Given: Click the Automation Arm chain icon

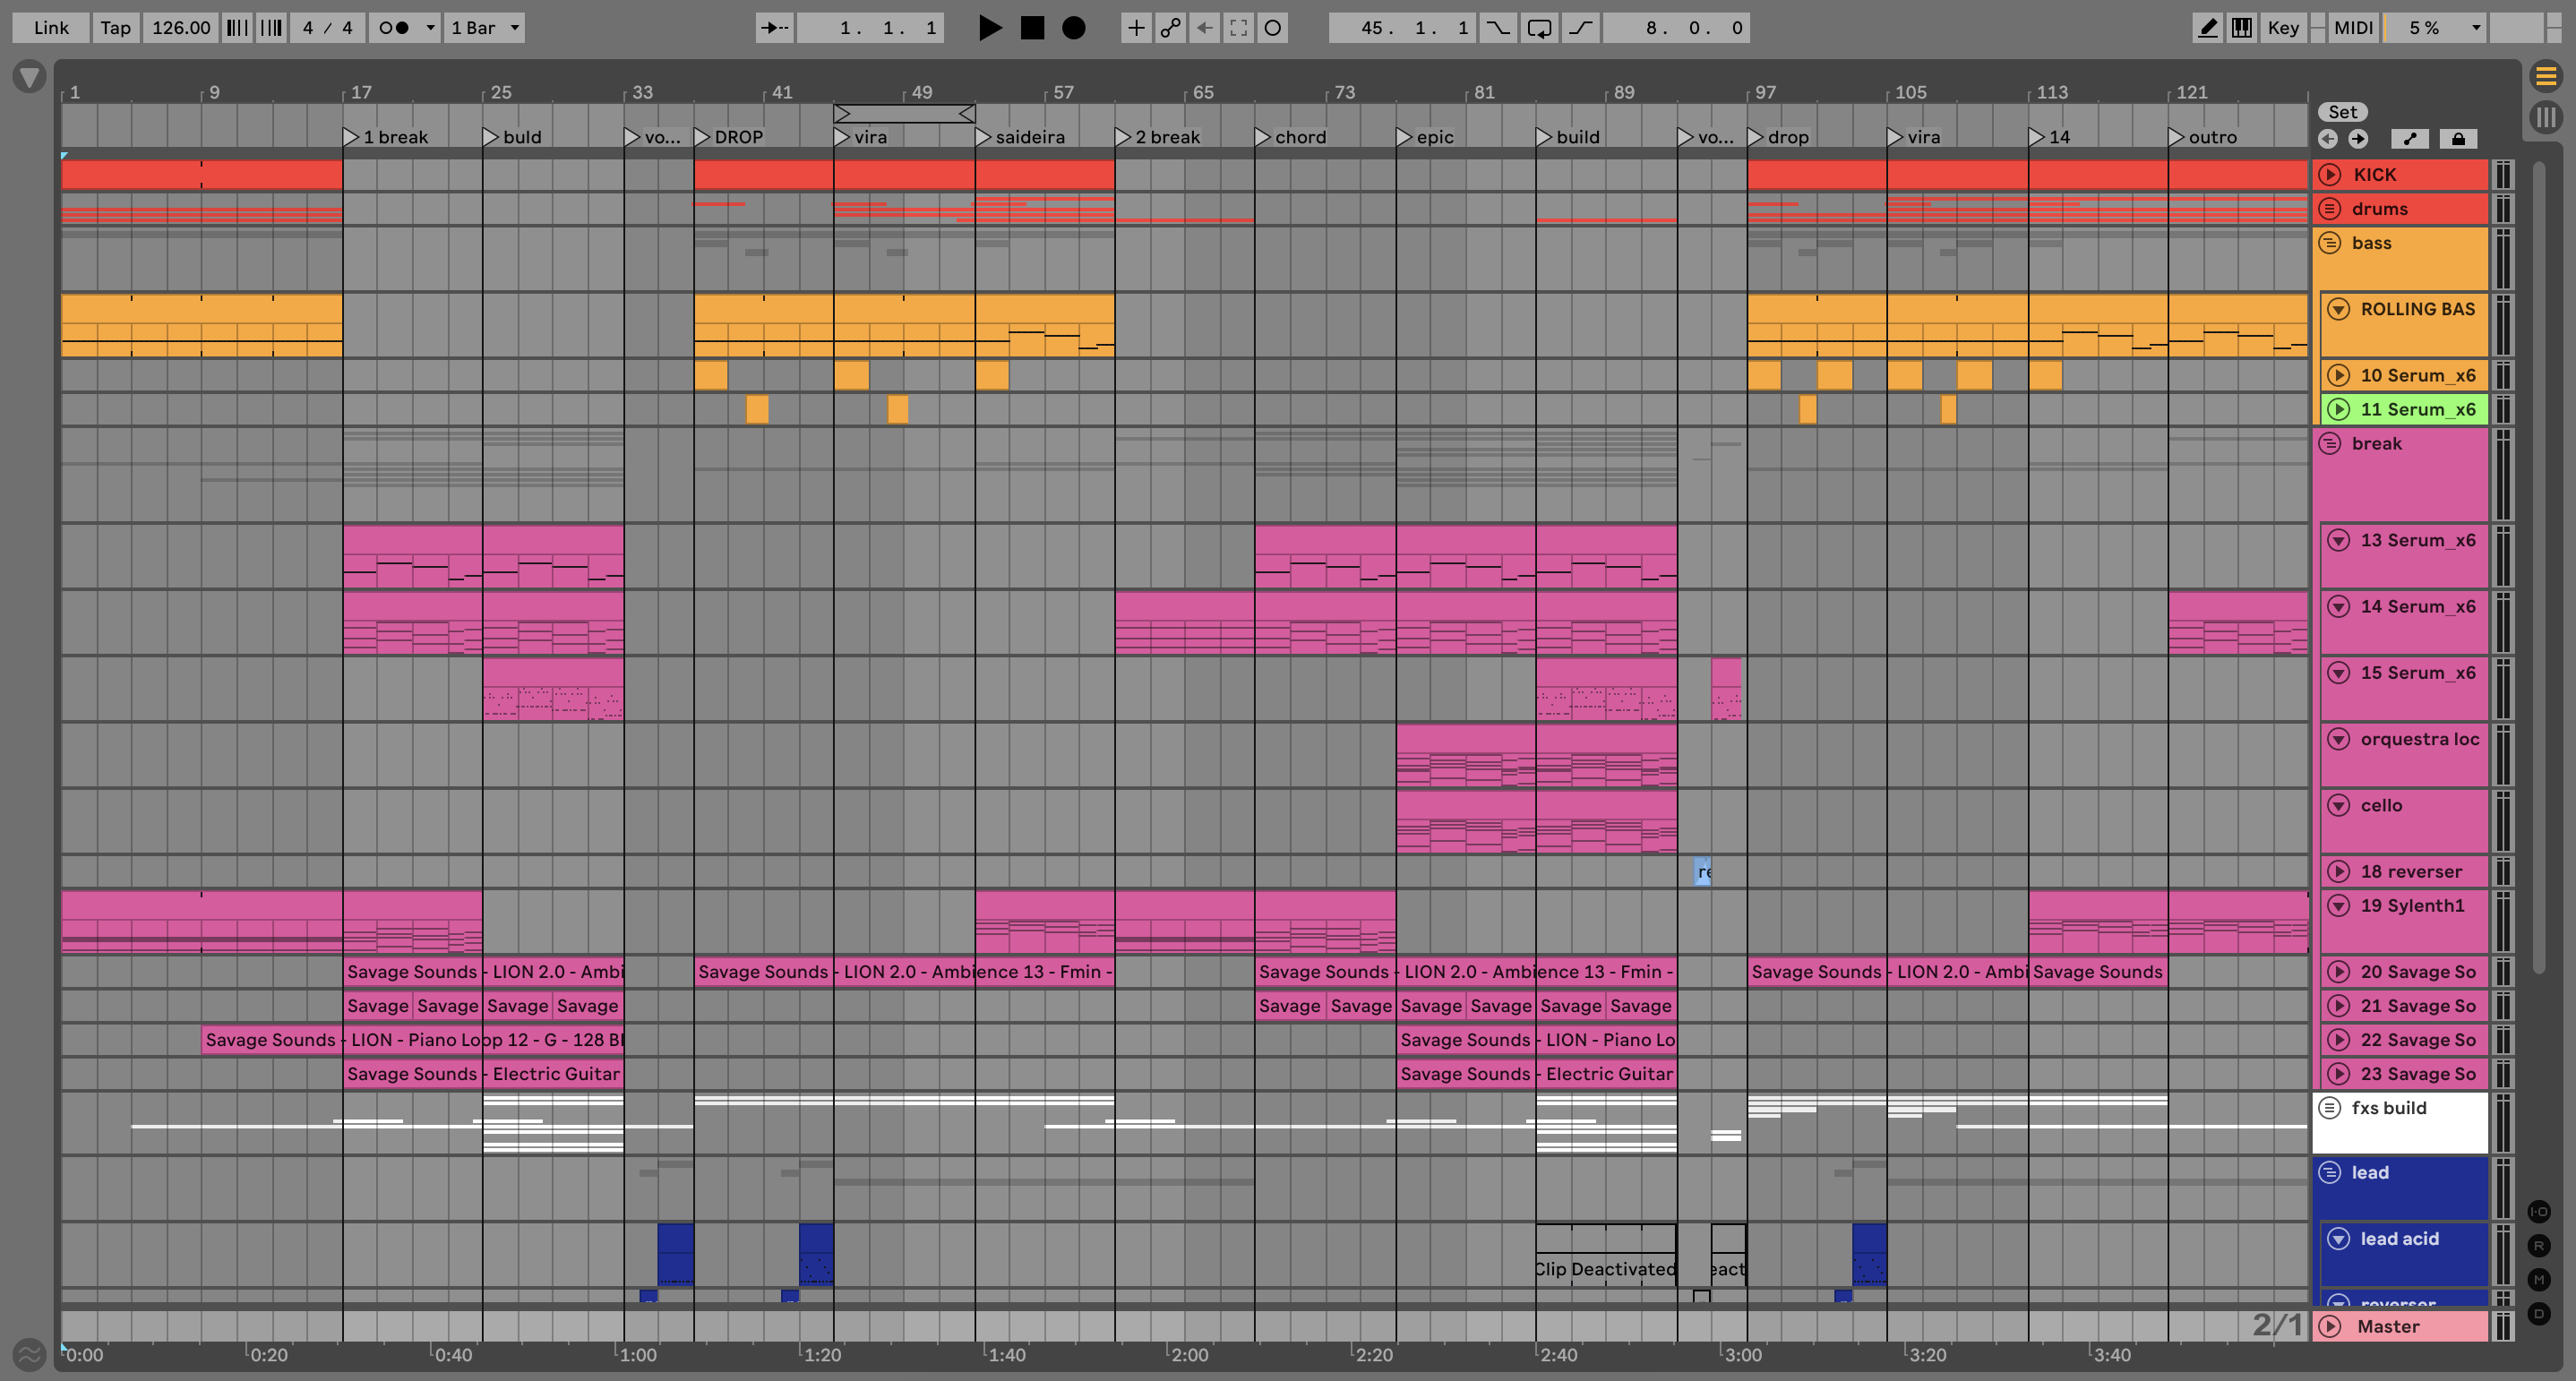Looking at the screenshot, I should [x=1170, y=28].
